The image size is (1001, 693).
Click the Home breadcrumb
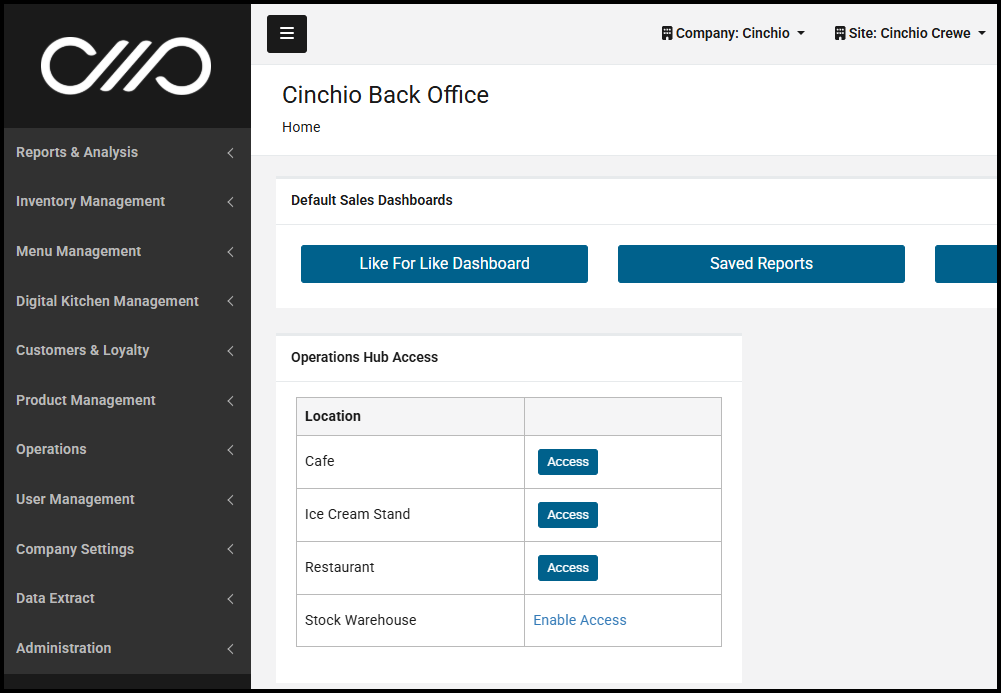301,127
